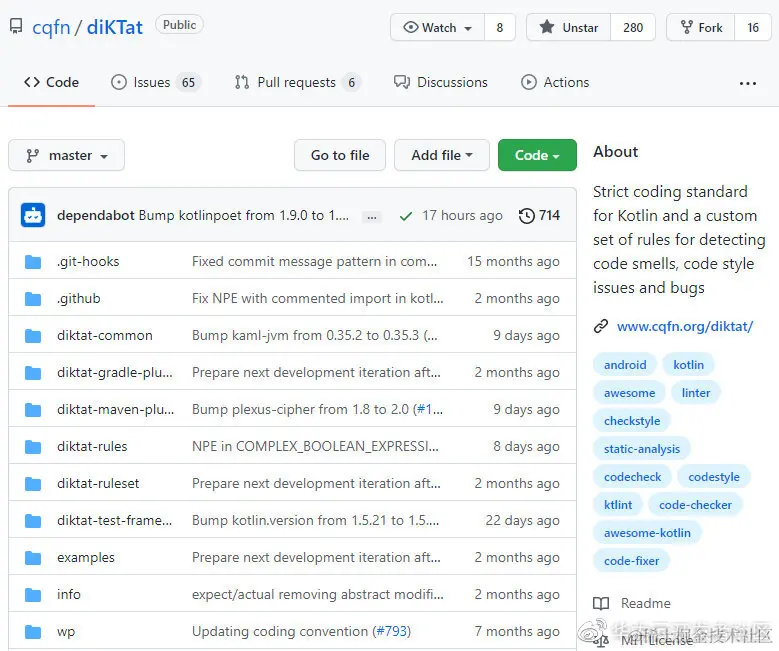
Task: Click the watchers count 8
Action: pos(500,27)
